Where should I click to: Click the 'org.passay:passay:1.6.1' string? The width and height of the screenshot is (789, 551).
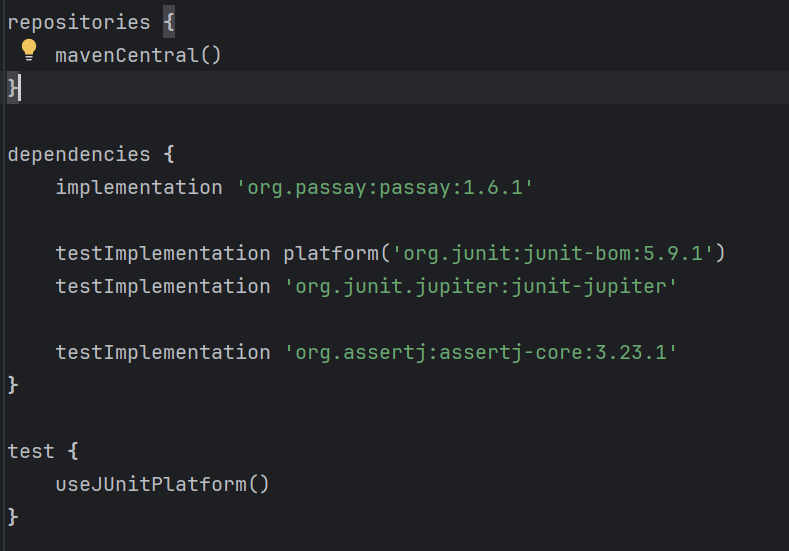tap(385, 188)
